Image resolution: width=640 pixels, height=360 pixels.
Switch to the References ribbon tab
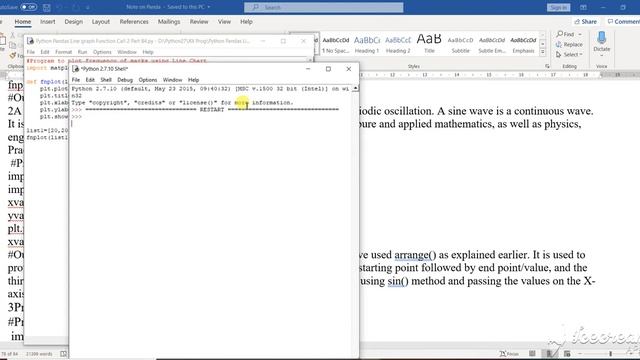134,22
